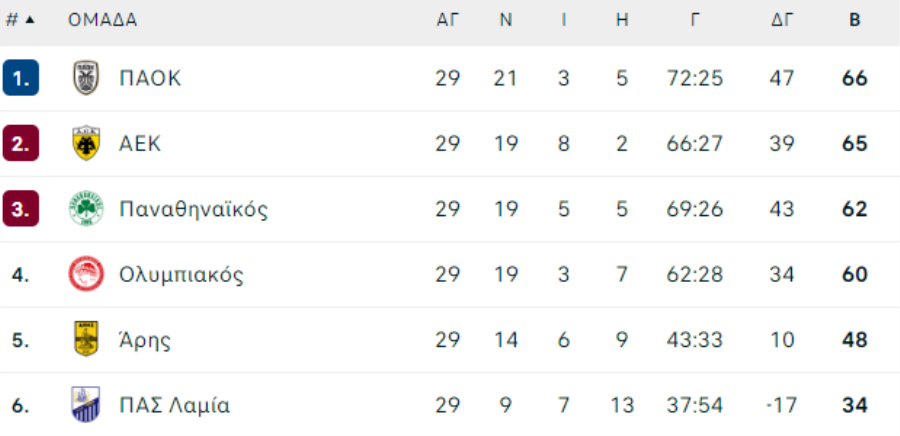Viewport: 900px width, 436px height.
Task: Open the Παναθηναϊκός team name link
Action: tap(193, 209)
